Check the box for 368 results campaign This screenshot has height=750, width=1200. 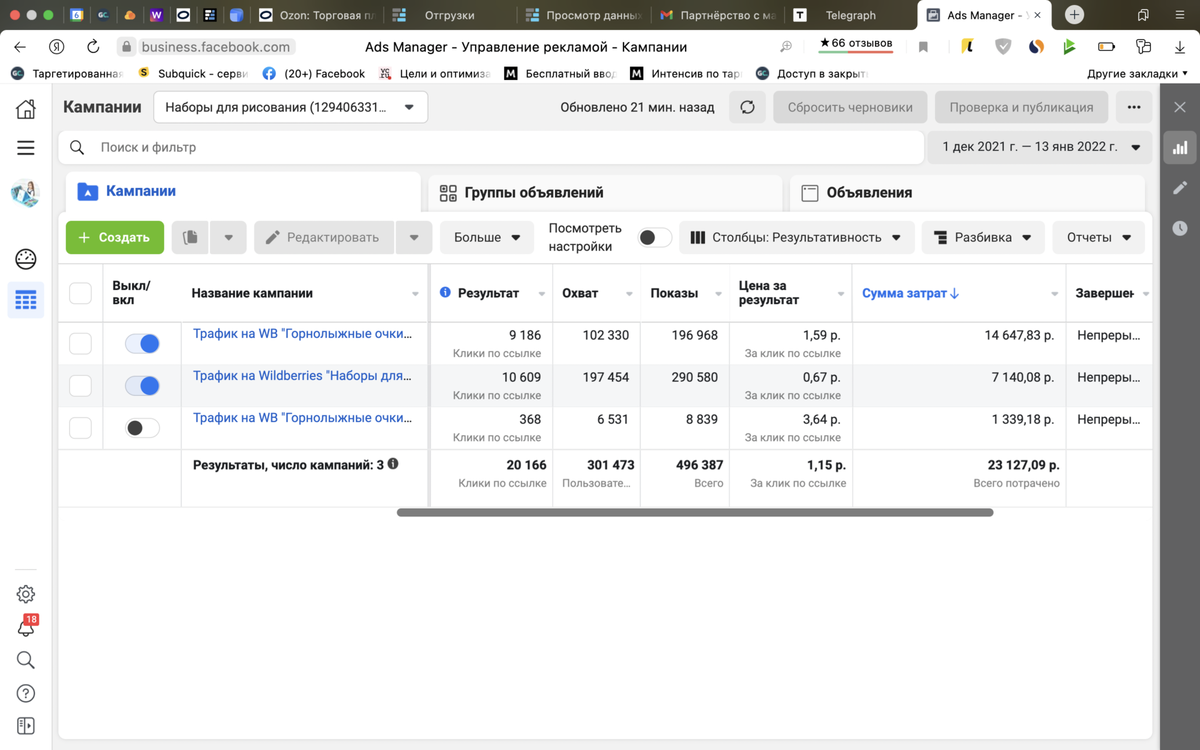[80, 428]
